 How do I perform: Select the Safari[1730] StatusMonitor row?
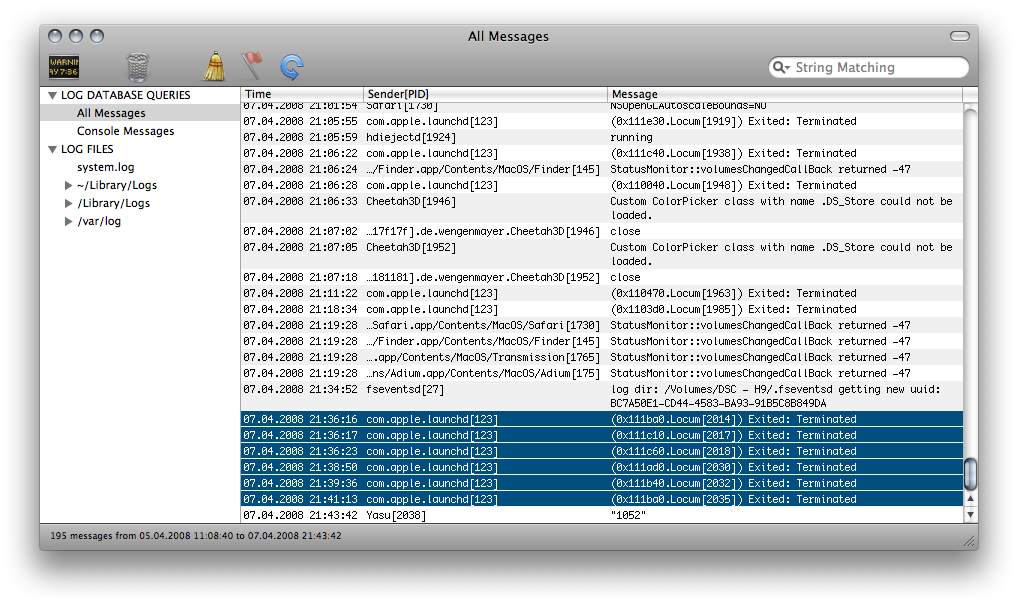[602, 325]
